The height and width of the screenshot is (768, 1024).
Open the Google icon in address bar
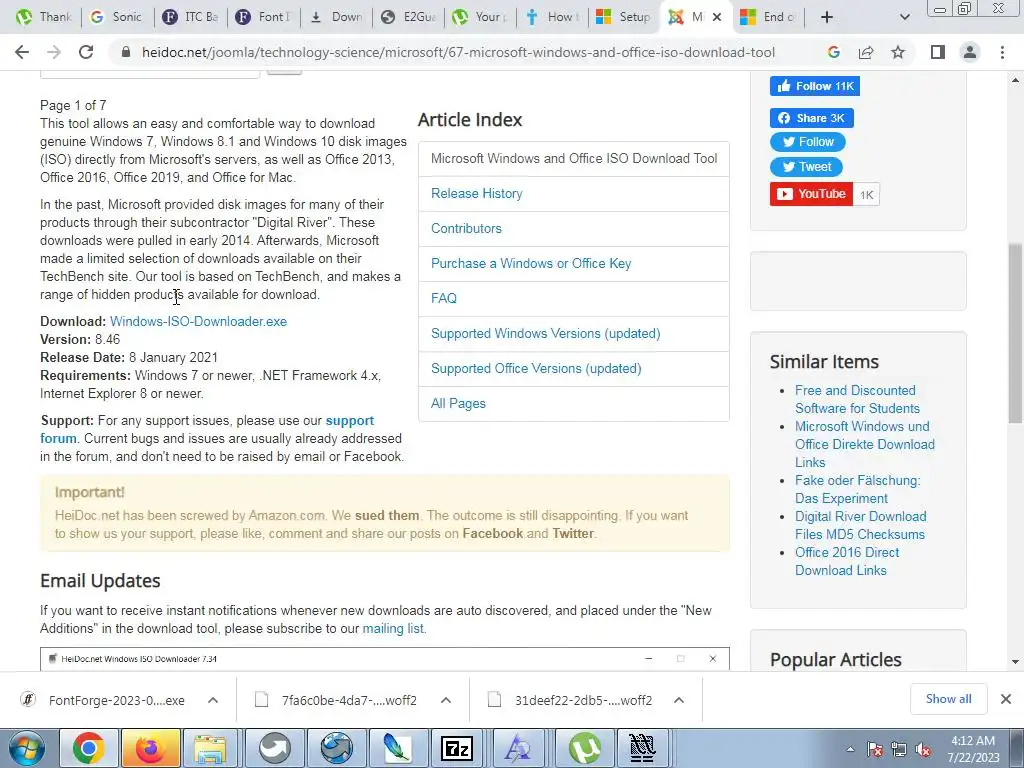click(x=833, y=52)
